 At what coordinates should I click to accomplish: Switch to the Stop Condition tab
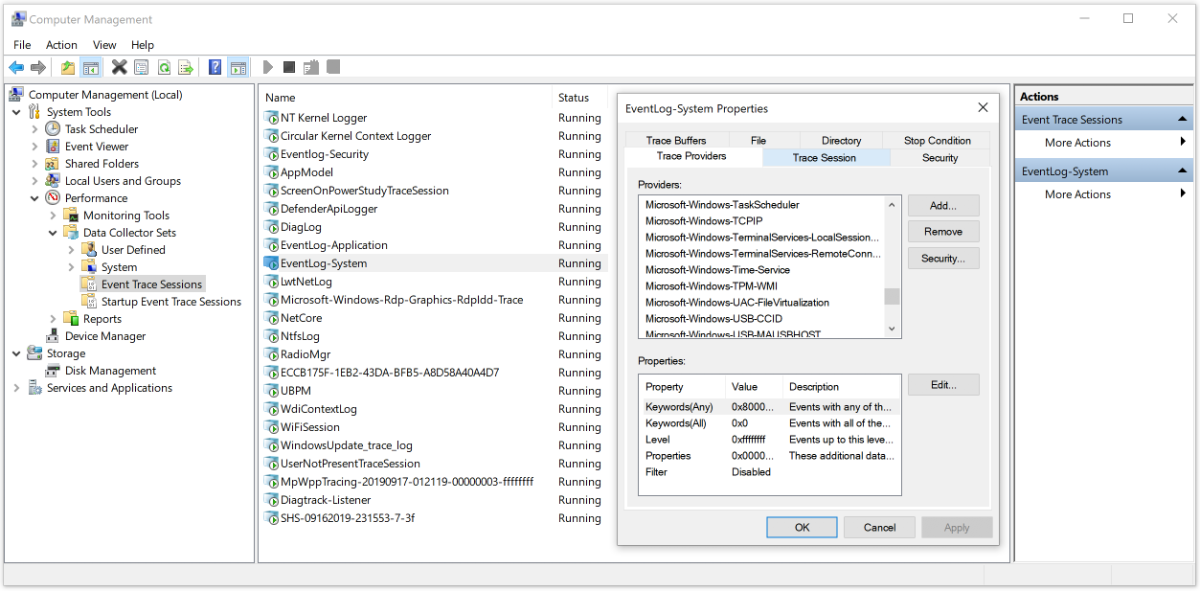[x=937, y=141]
